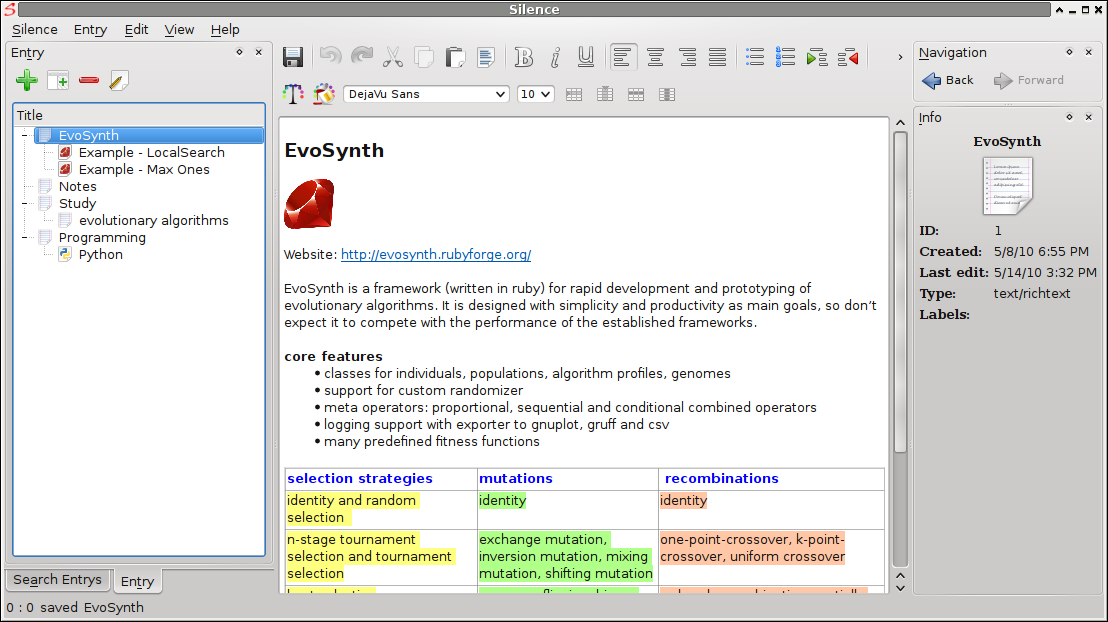1108x622 pixels.
Task: Open the Entry menu
Action: pos(90,30)
